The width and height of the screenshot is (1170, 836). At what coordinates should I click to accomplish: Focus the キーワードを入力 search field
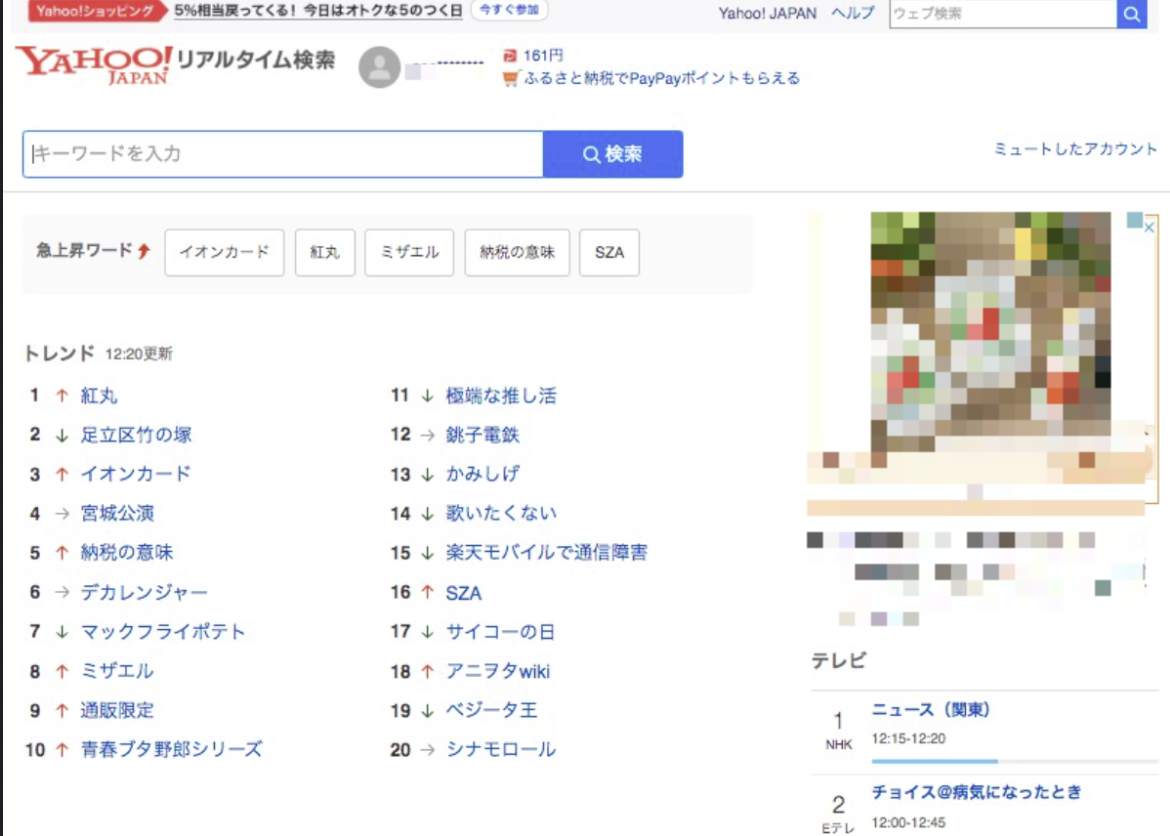coord(283,154)
